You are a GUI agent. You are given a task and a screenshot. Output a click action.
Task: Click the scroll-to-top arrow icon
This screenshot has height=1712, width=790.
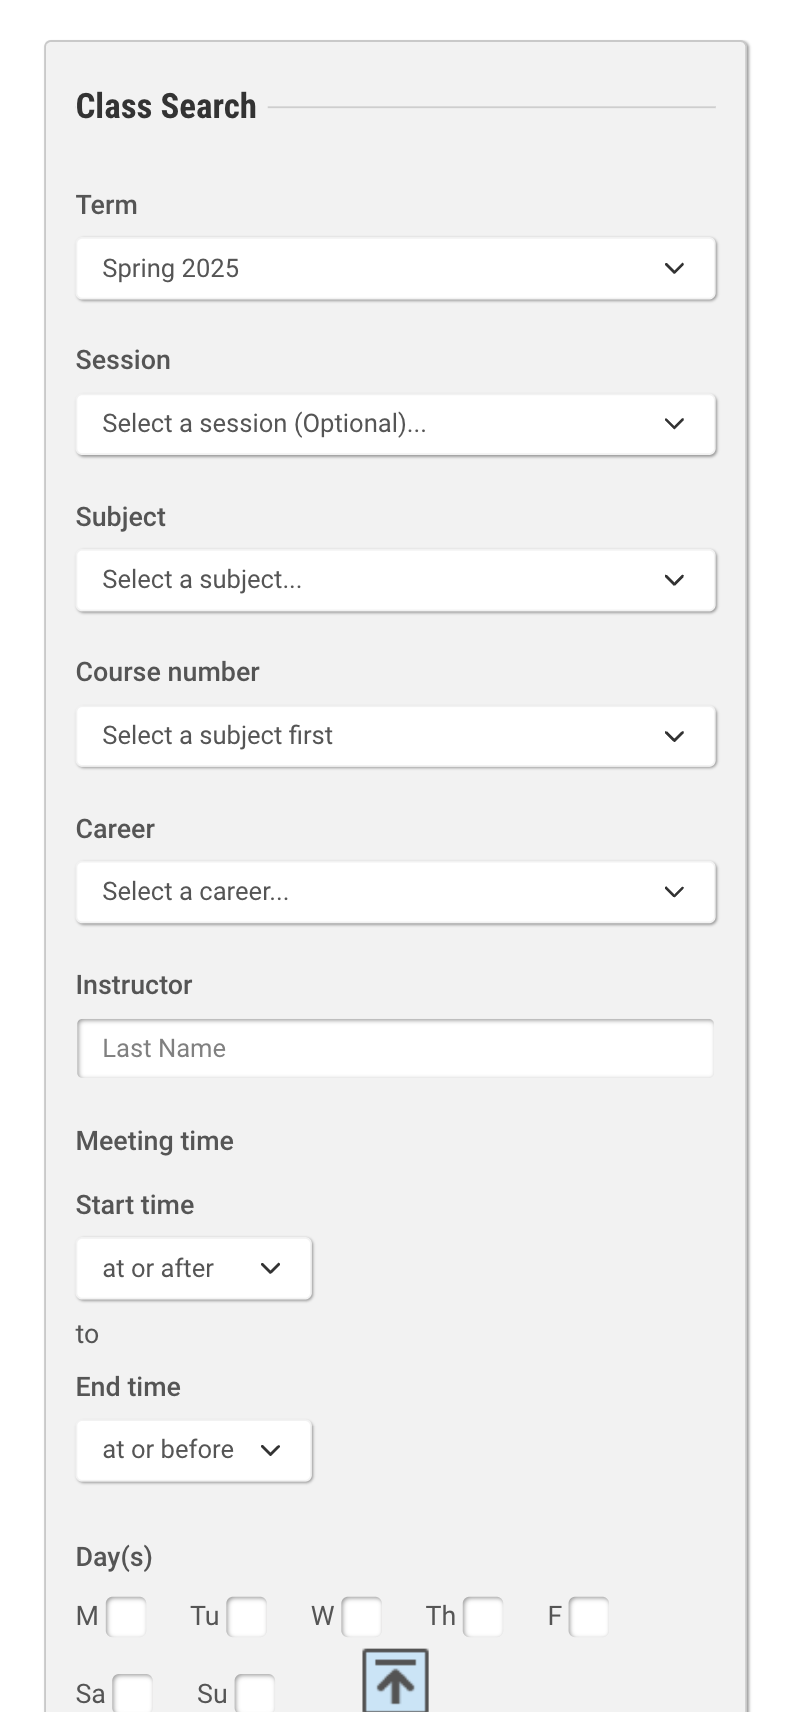(395, 1681)
